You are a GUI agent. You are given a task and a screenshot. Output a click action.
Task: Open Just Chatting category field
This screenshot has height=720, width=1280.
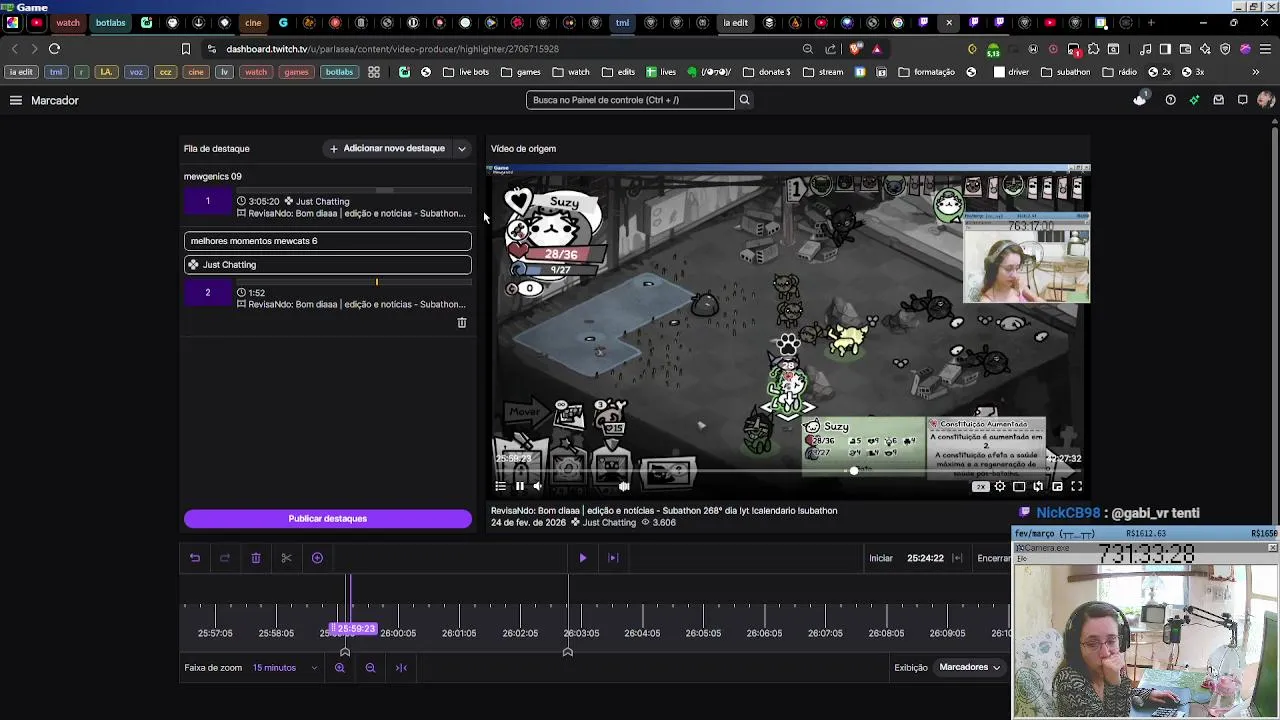[328, 265]
